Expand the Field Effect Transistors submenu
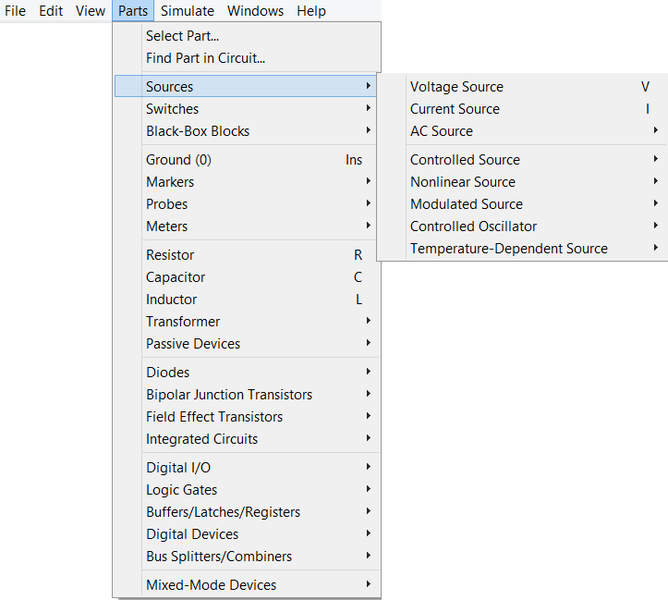 [x=214, y=417]
